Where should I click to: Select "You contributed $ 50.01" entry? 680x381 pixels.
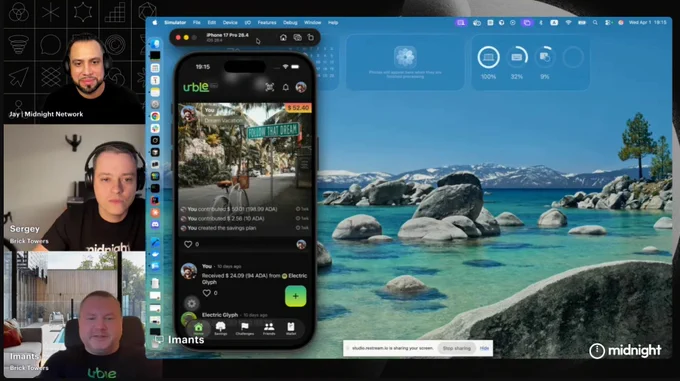click(x=245, y=209)
